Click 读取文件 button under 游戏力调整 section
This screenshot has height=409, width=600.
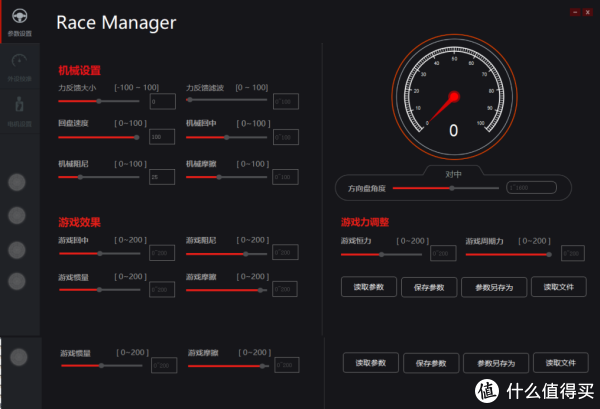559,287
